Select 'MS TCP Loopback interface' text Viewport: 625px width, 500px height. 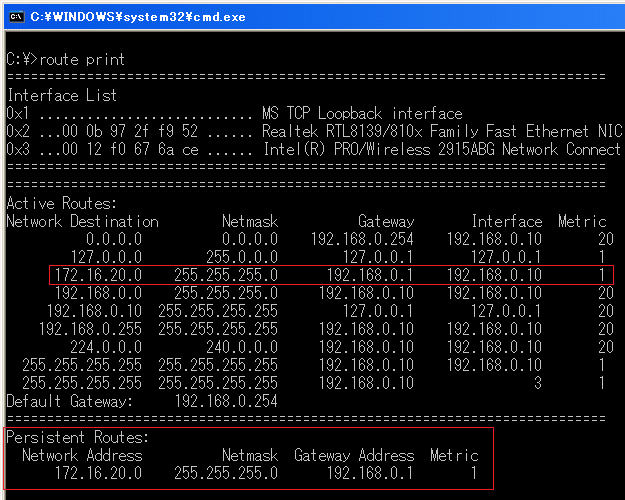(362, 113)
